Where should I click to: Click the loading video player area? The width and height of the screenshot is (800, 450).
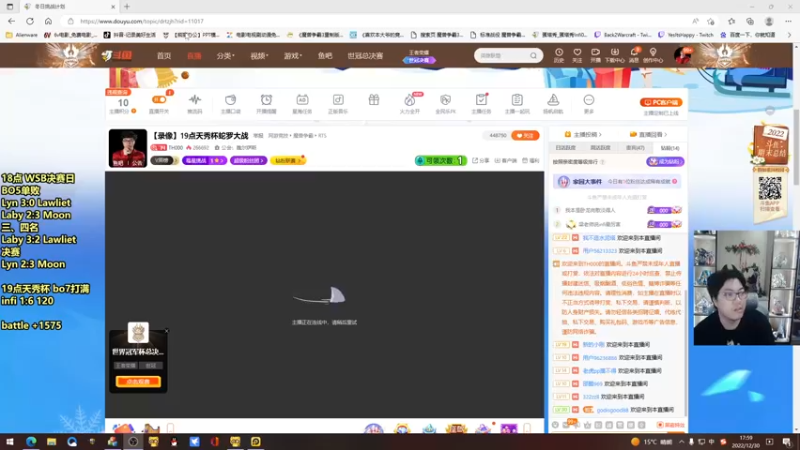(324, 294)
